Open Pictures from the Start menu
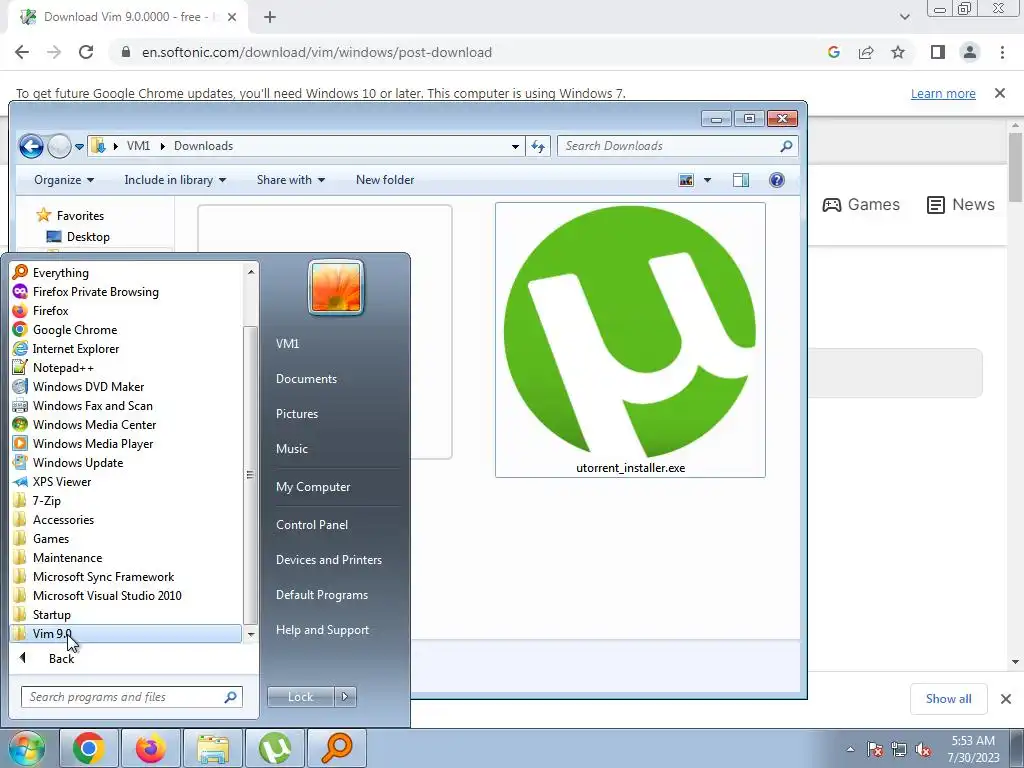Viewport: 1024px width, 768px height. pyautogui.click(x=296, y=414)
